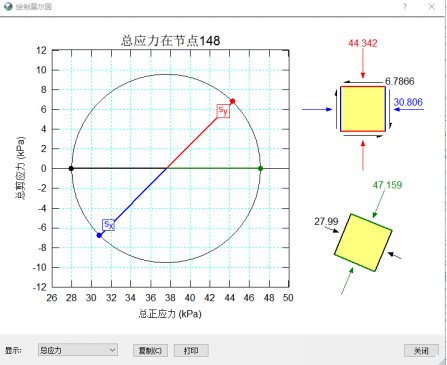This screenshot has width=447, height=365.
Task: Click the upright yellow stress element square
Action: 363,109
